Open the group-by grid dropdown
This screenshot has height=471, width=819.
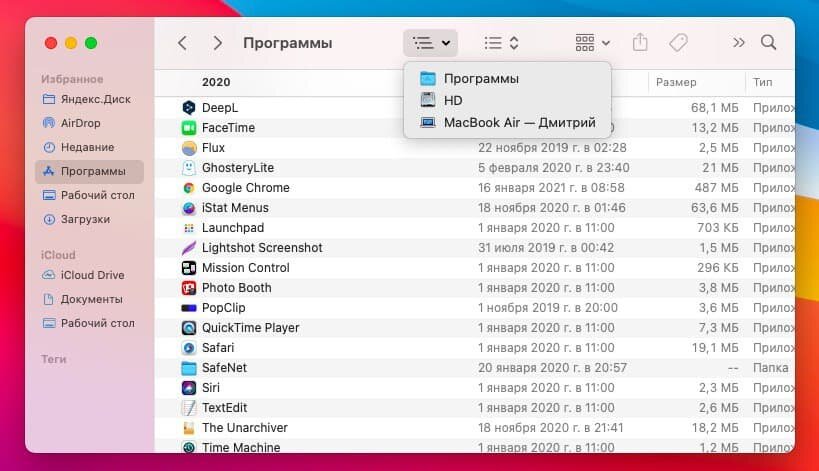592,43
